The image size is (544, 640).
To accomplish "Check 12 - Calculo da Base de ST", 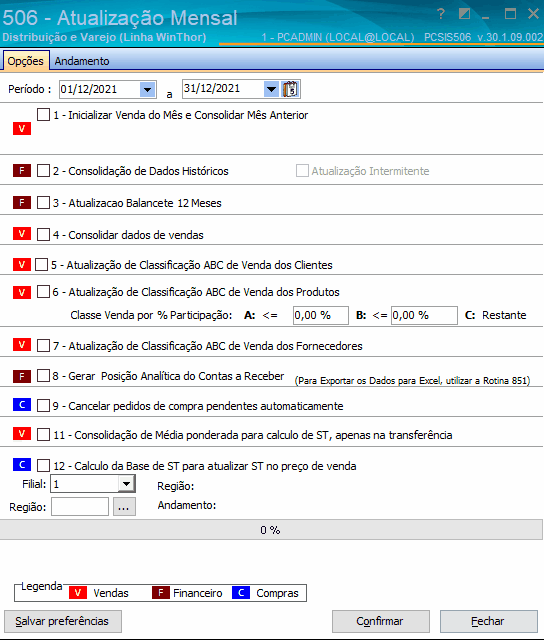I will pyautogui.click(x=43, y=466).
